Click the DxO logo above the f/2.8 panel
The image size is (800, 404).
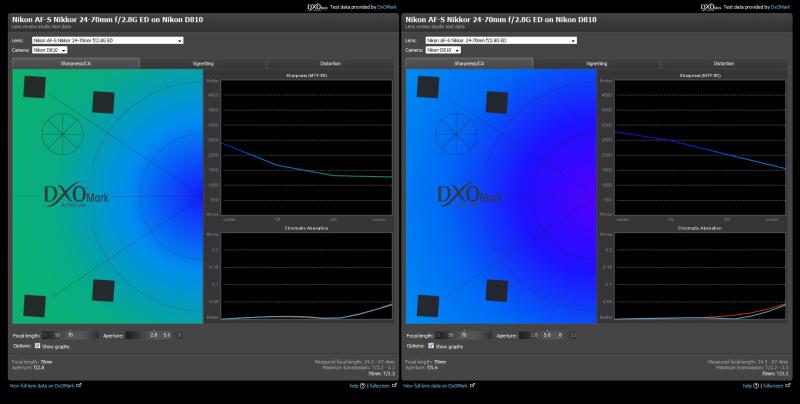[x=317, y=7]
